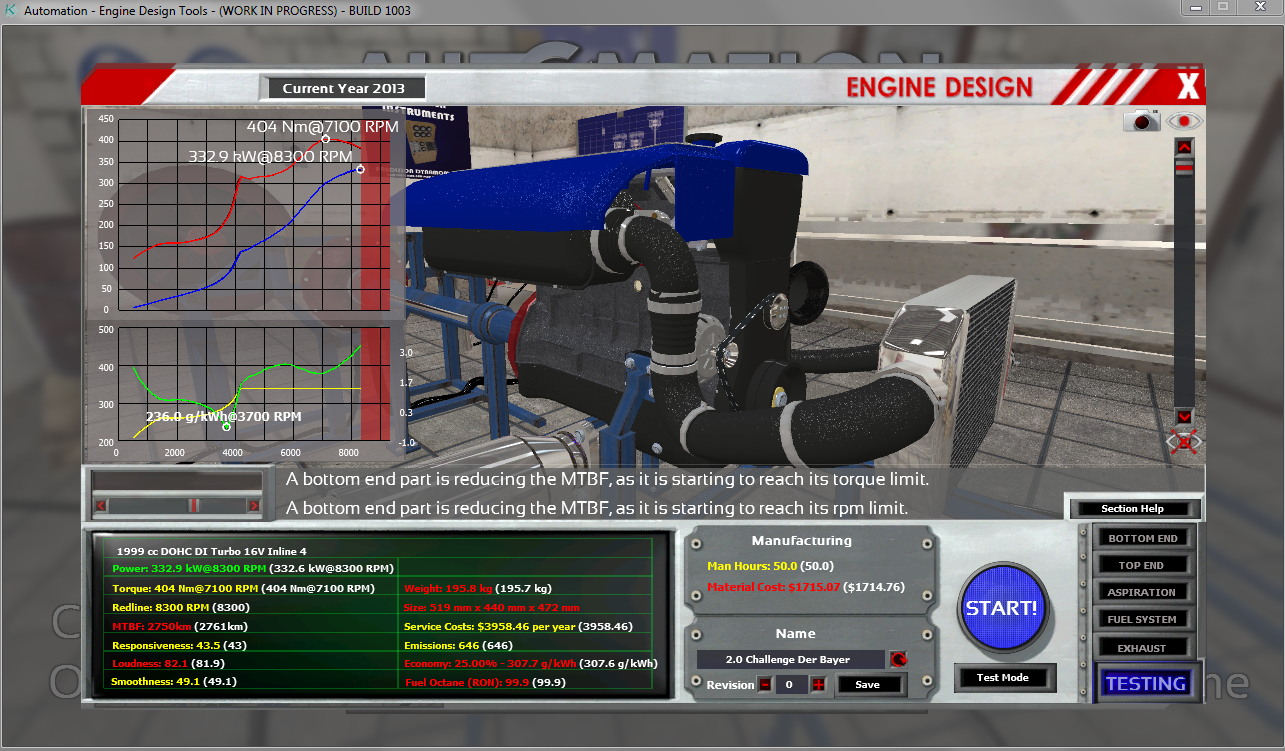The height and width of the screenshot is (751, 1285).
Task: Click the Automation app icon in title bar
Action: coord(9,11)
